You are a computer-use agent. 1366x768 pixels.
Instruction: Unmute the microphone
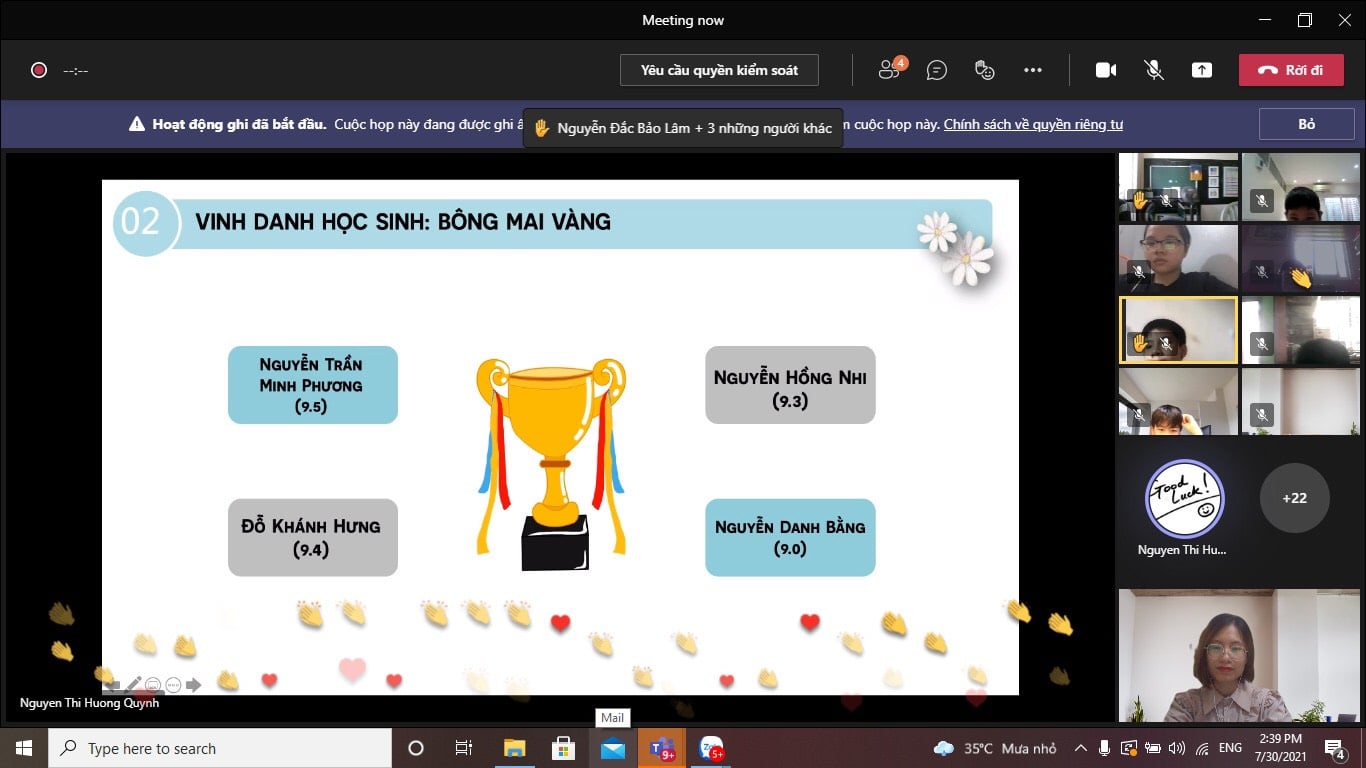coord(1154,70)
